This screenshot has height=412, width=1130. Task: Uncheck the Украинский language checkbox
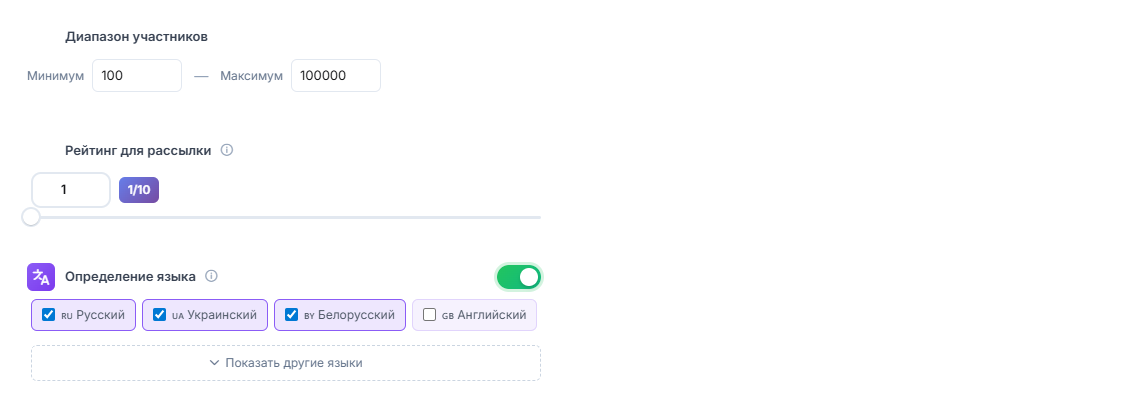point(159,315)
